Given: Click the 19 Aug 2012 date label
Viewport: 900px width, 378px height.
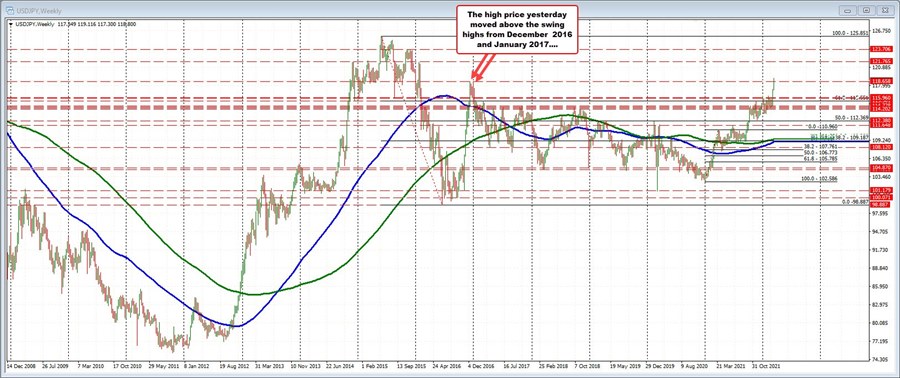Looking at the screenshot, I should coord(234,365).
